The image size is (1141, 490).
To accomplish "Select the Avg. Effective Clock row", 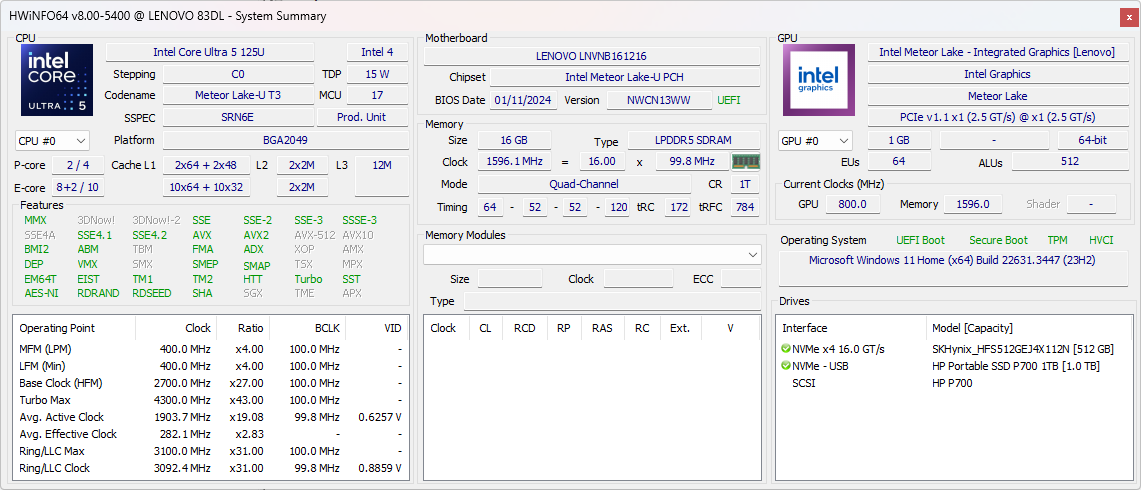I will click(x=211, y=434).
